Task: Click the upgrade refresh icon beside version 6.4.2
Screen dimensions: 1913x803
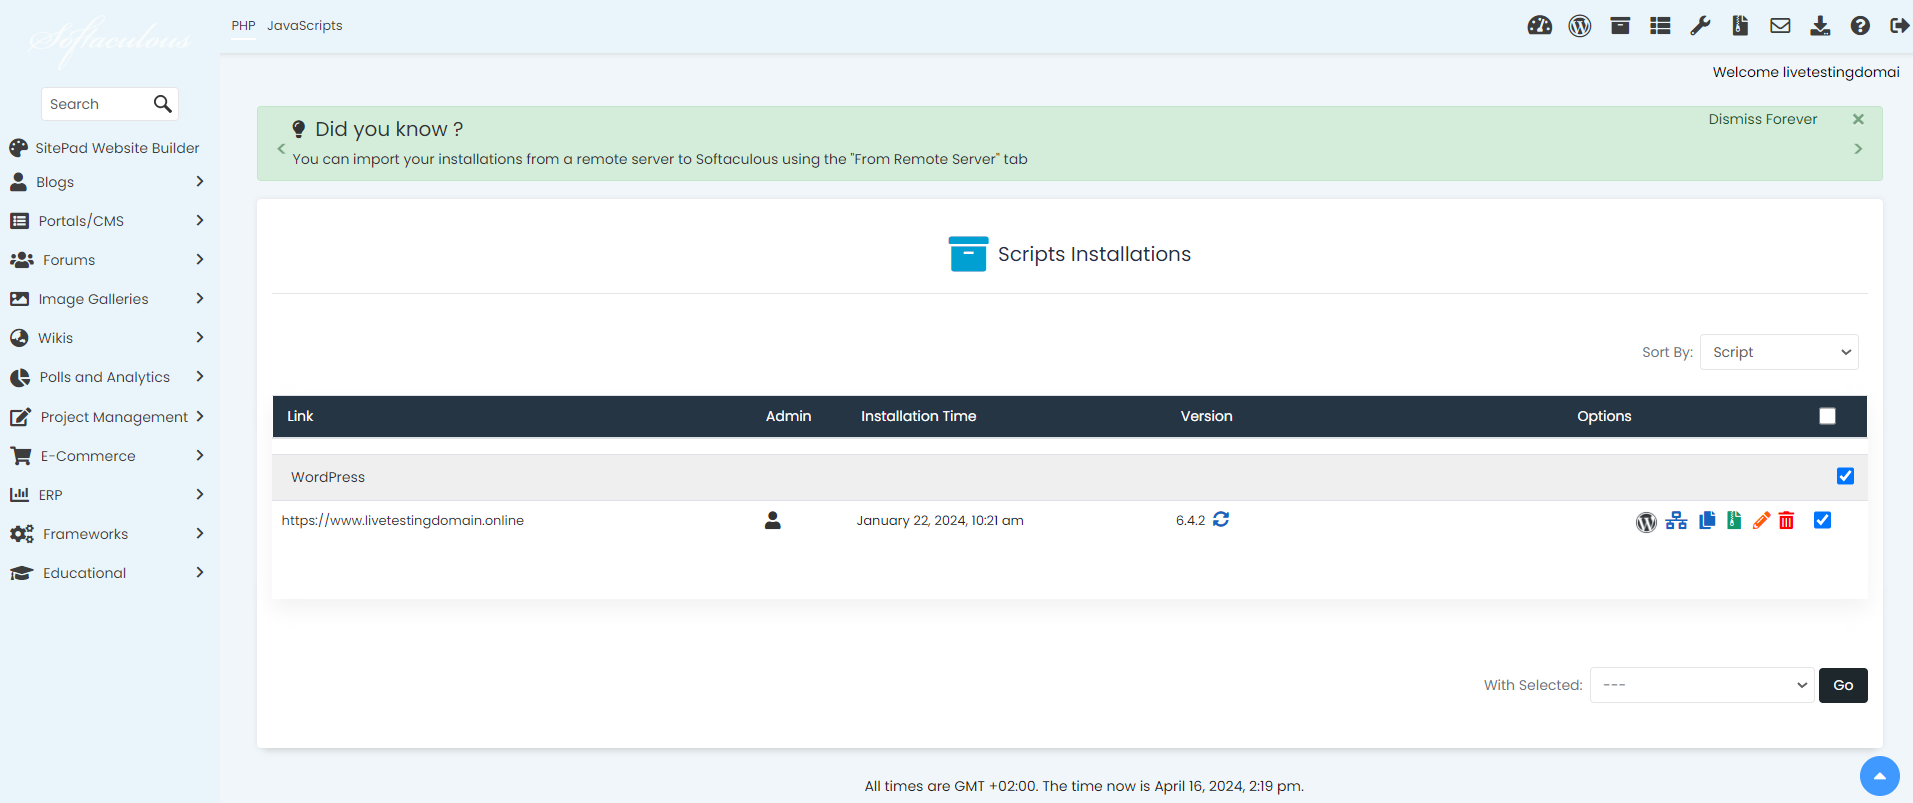Action: pos(1221,520)
